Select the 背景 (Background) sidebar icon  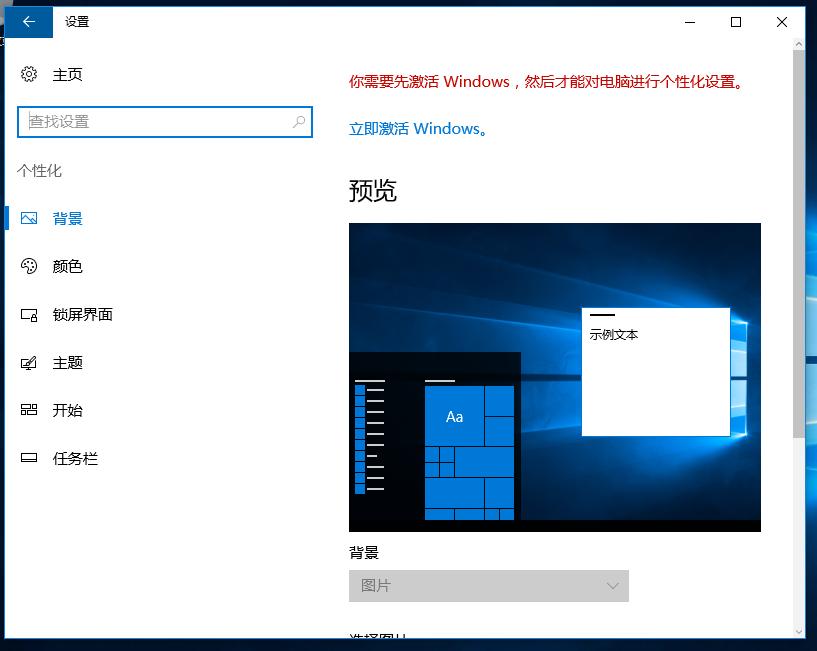pos(29,218)
